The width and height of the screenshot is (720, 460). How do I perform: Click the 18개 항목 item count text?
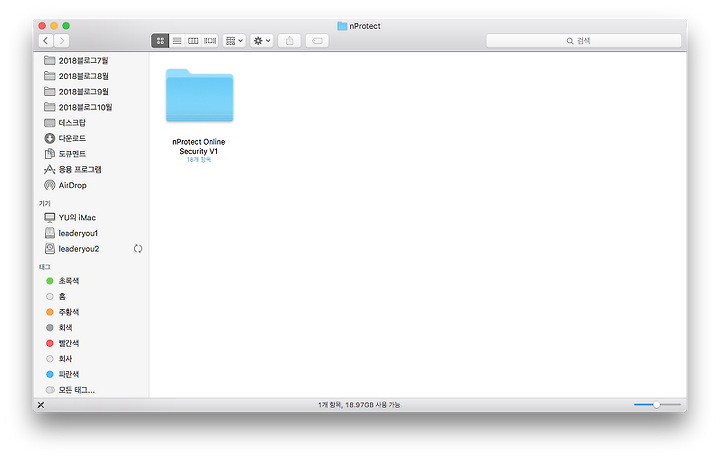point(199,160)
